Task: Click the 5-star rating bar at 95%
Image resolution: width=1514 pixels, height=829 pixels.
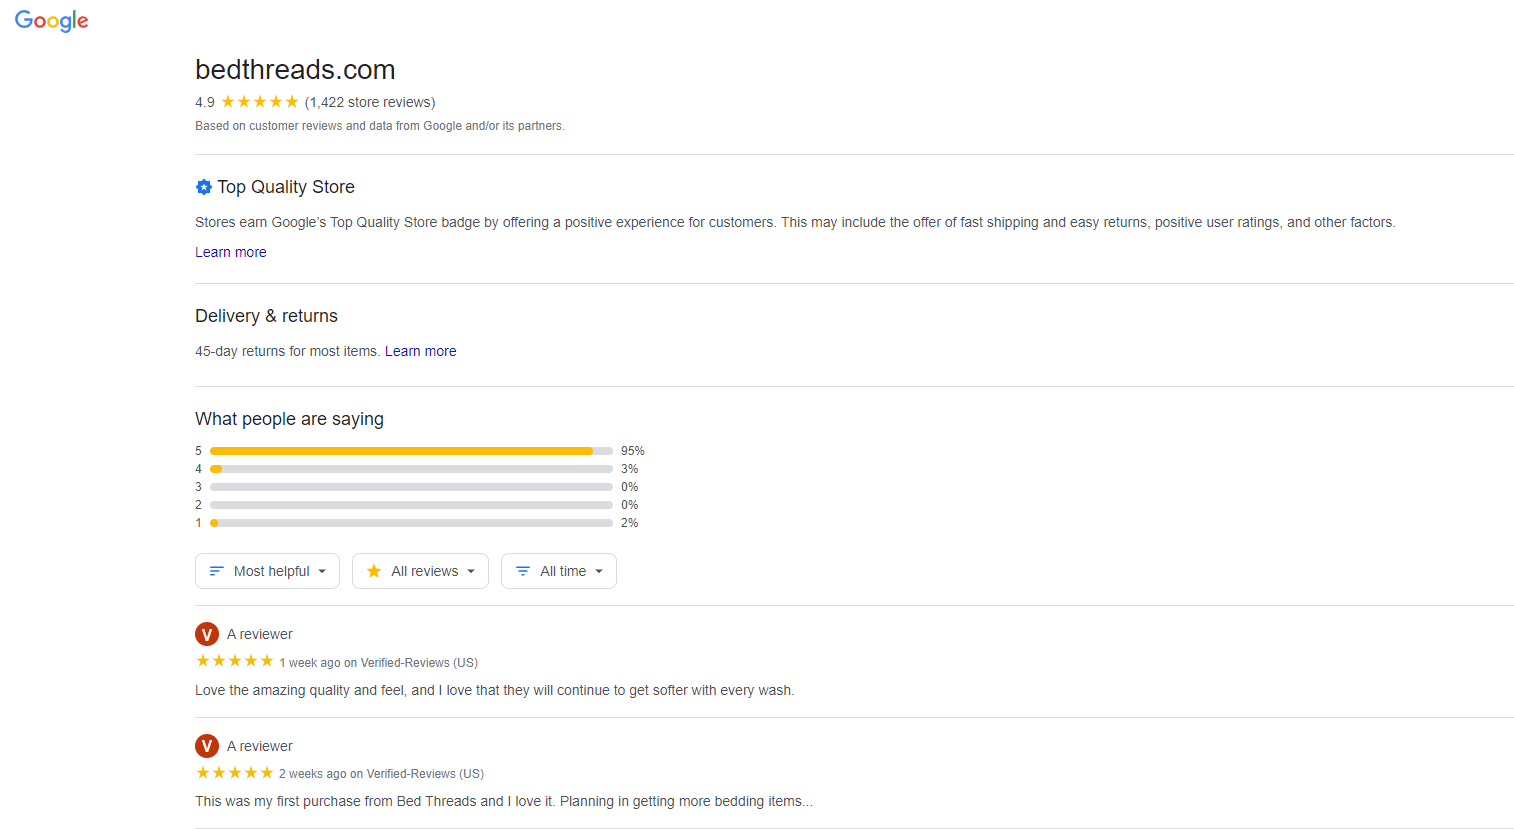Action: (x=411, y=451)
